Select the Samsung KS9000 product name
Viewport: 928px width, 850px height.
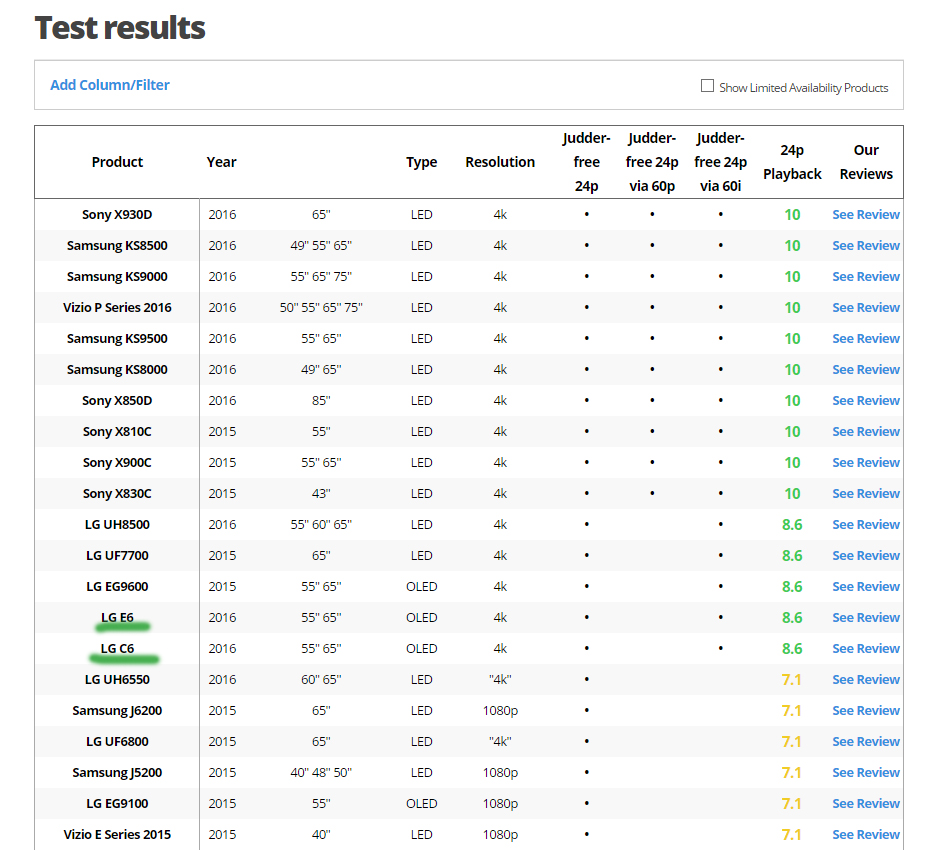point(117,277)
